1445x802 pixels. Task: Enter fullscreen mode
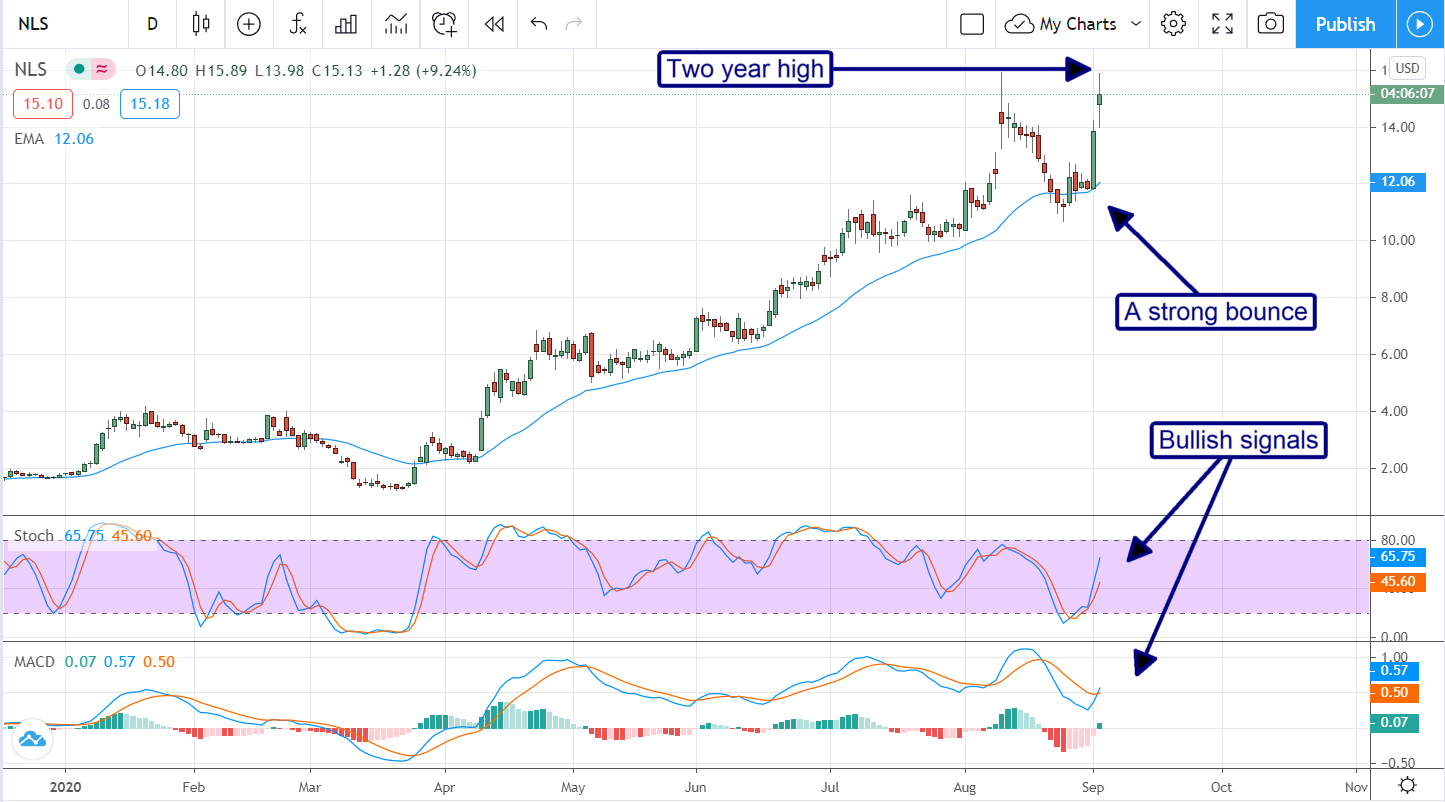1222,24
